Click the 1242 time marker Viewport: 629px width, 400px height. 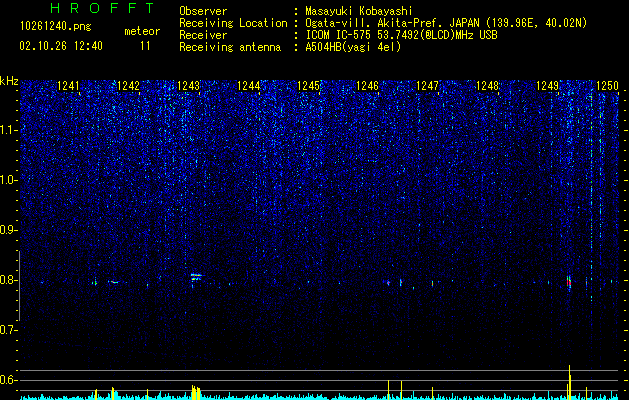pyautogui.click(x=128, y=86)
